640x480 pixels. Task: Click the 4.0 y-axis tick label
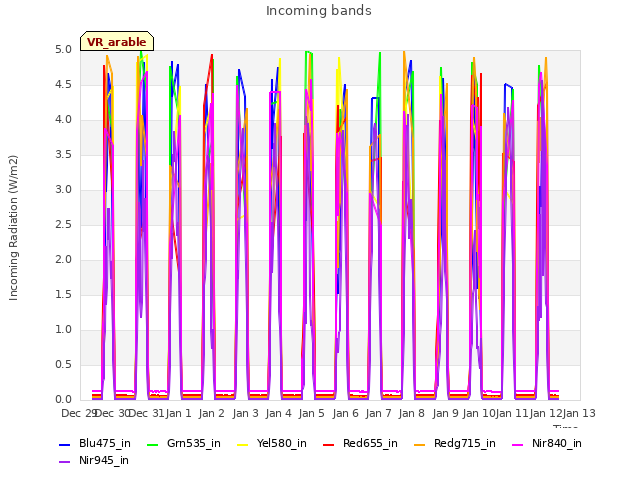(x=63, y=120)
